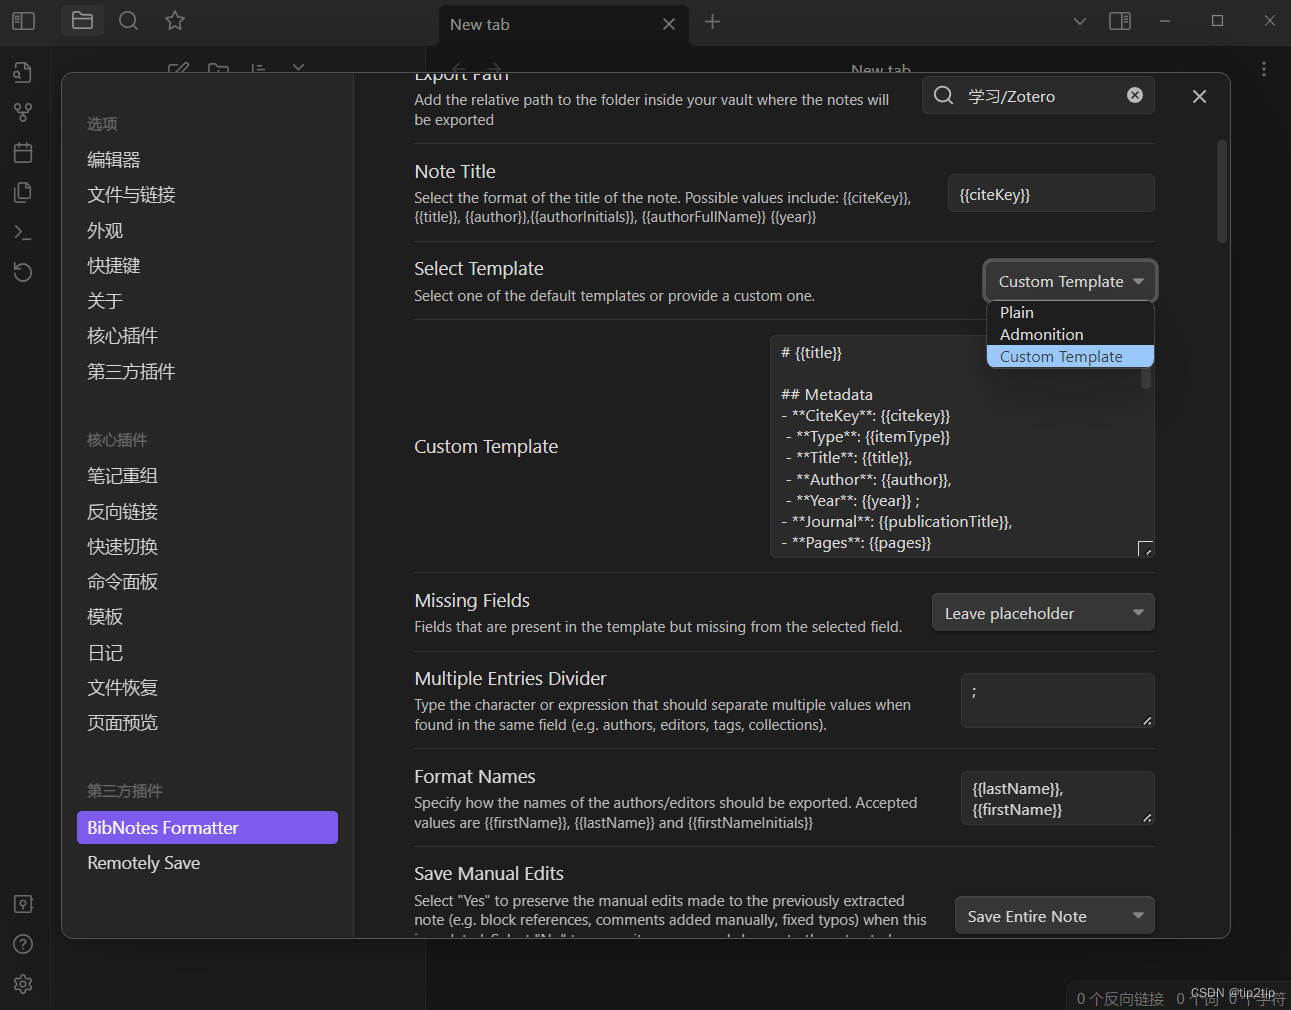This screenshot has height=1010, width=1291.
Task: Close the settings dialog
Action: tap(1199, 96)
